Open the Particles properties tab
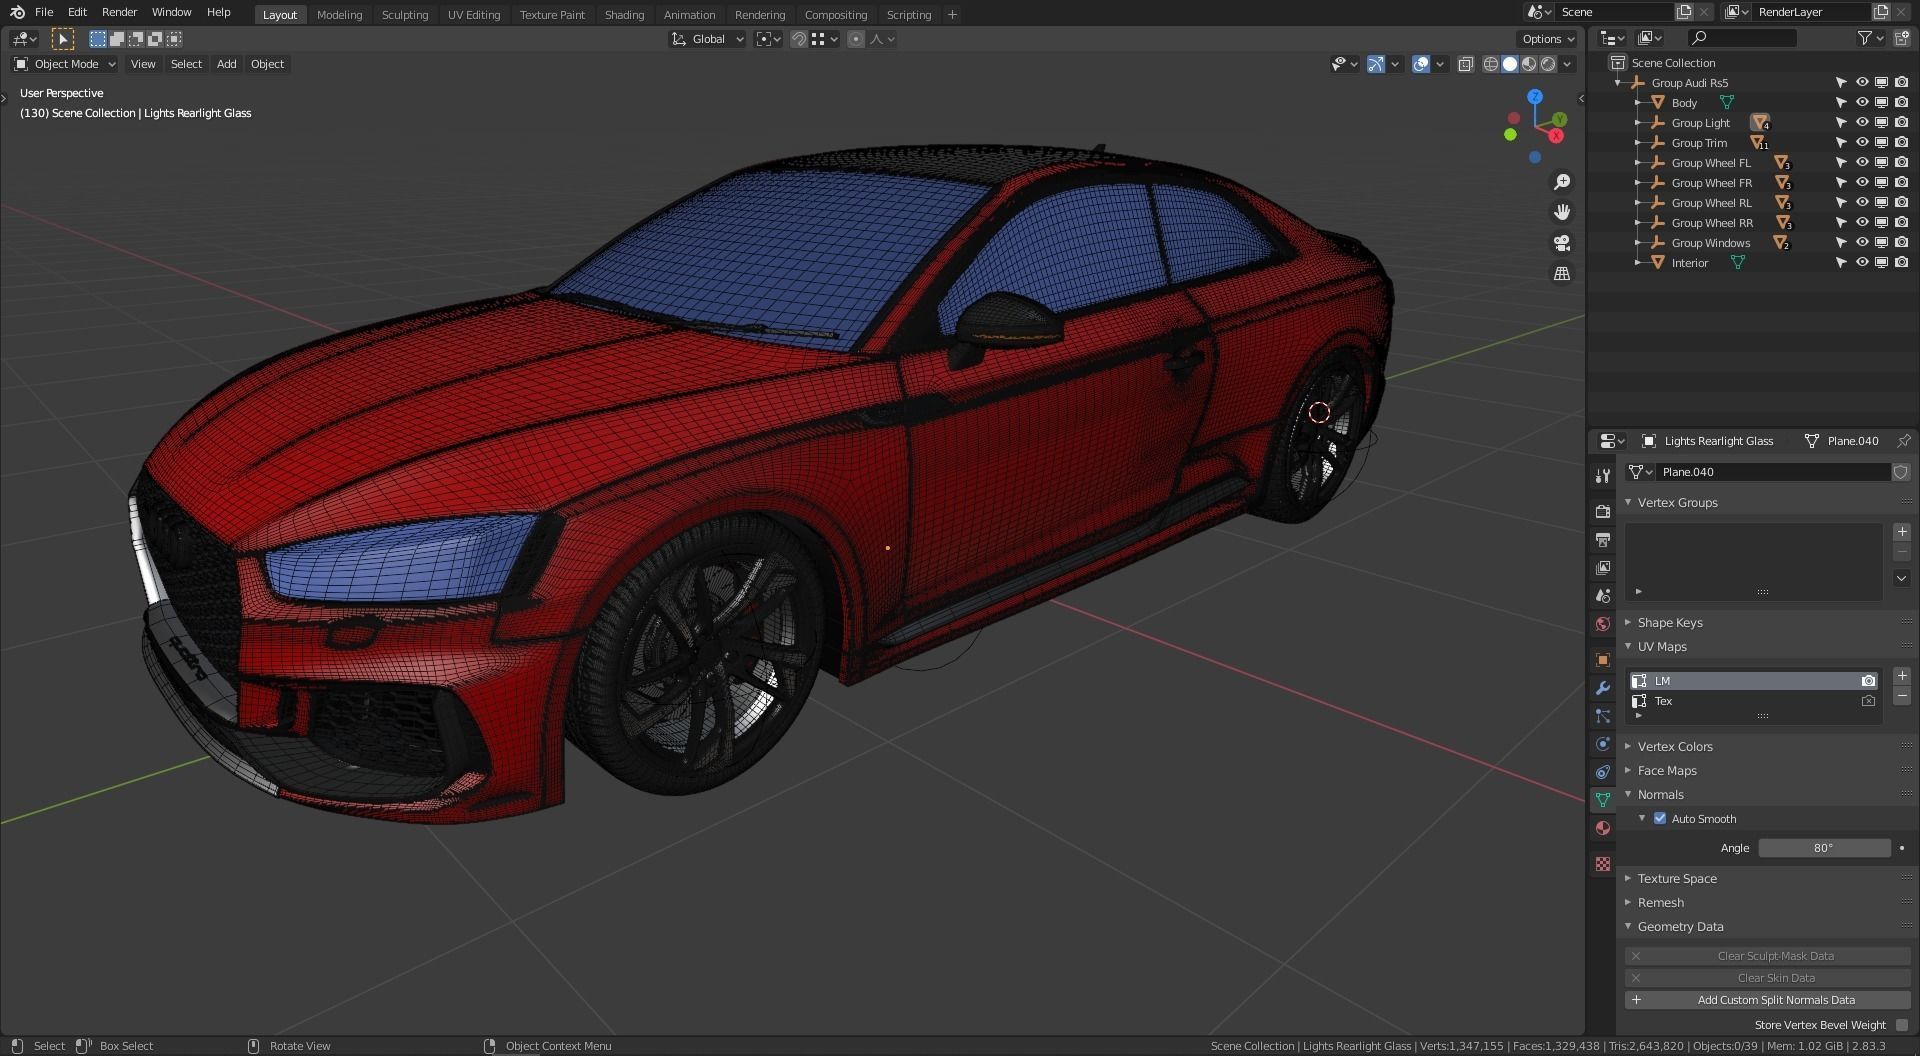 click(x=1603, y=716)
